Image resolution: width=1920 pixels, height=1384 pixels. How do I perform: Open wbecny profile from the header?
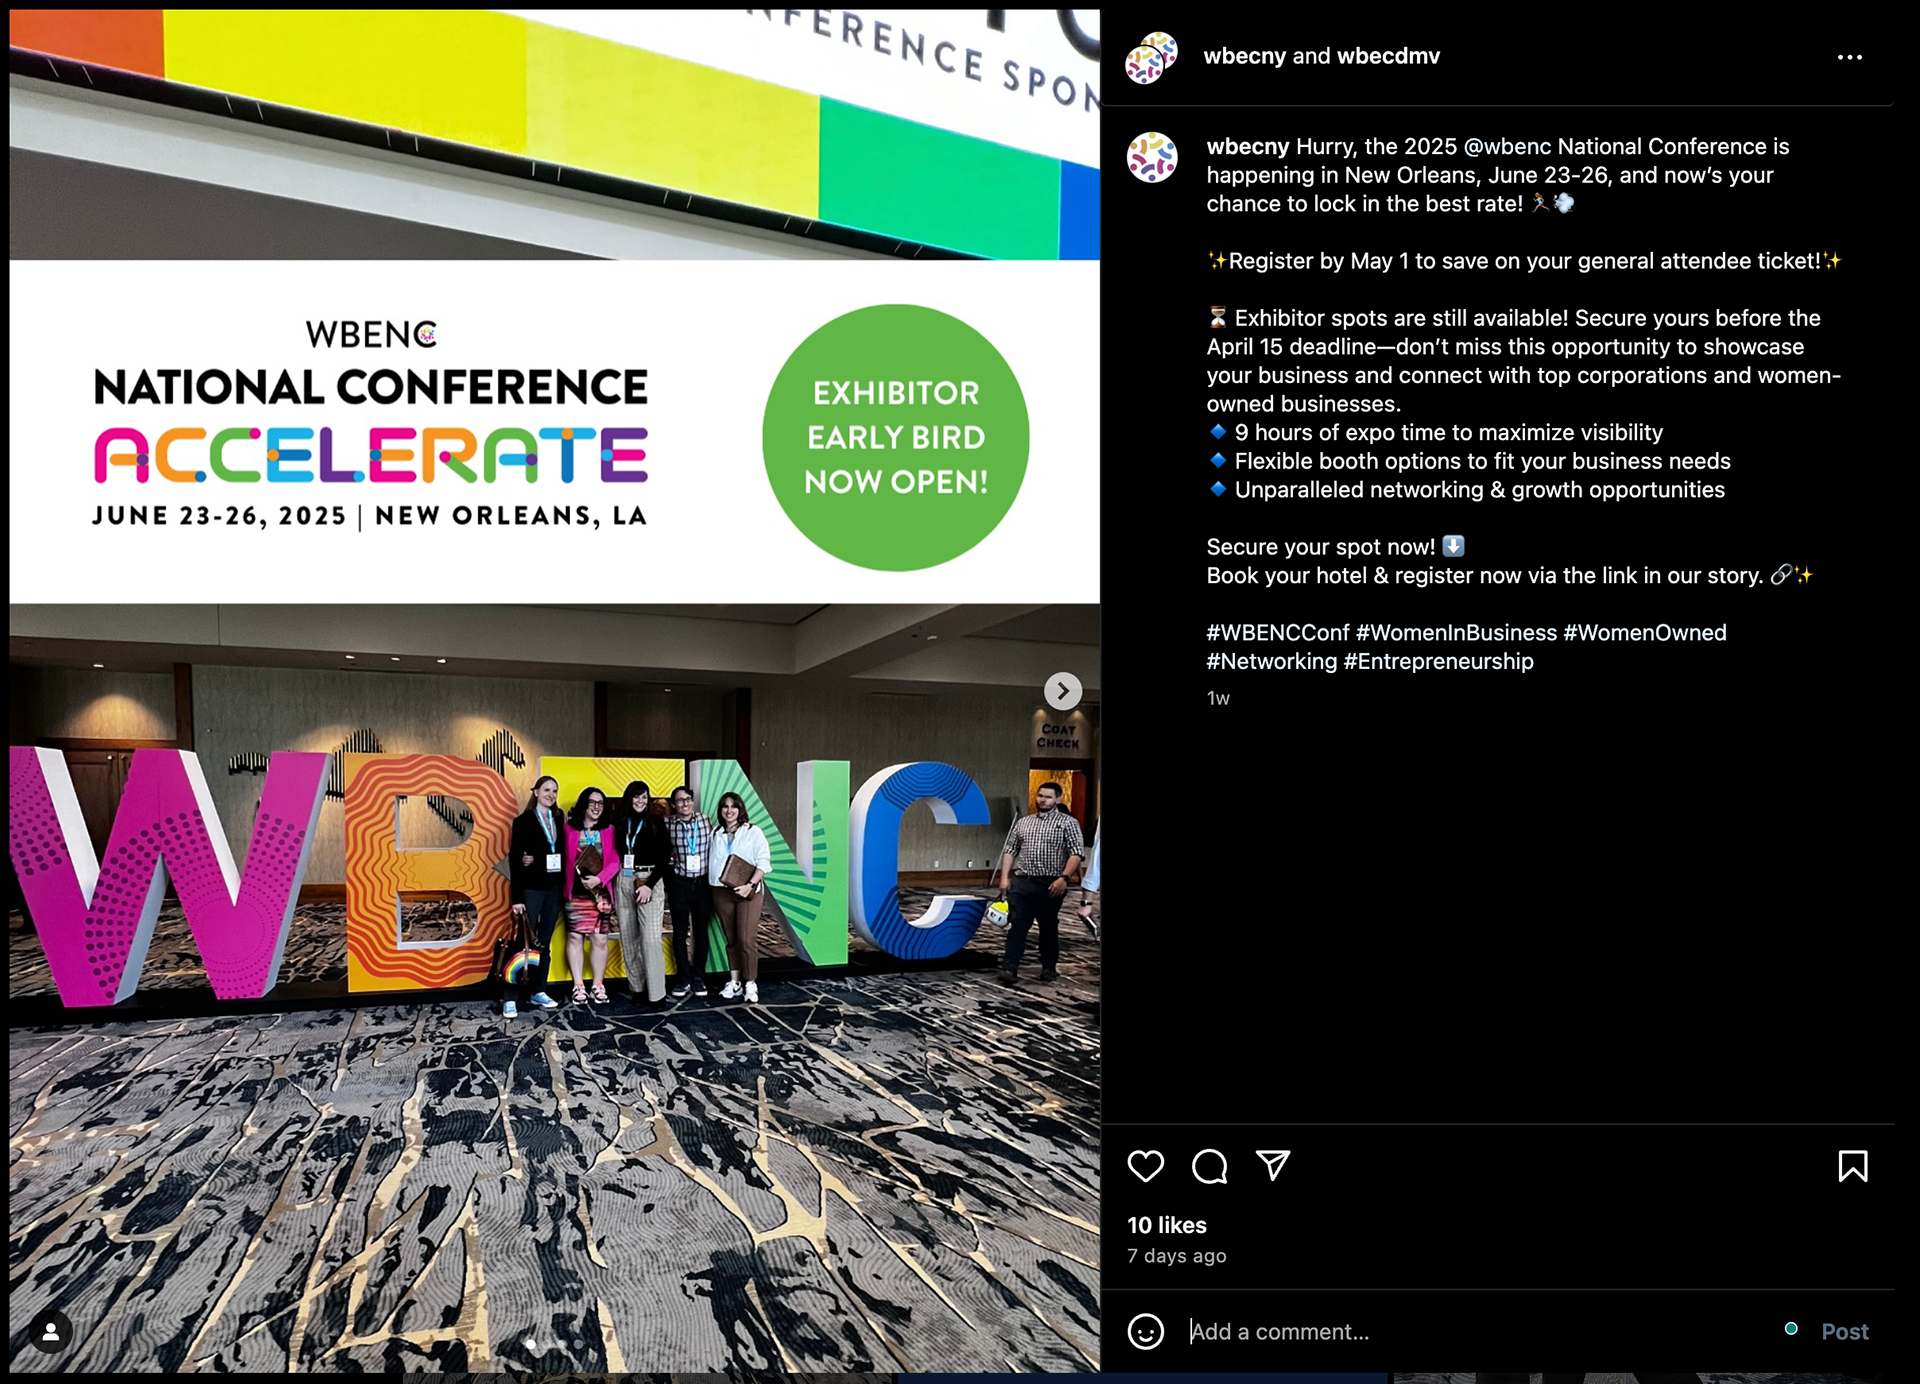click(1244, 56)
